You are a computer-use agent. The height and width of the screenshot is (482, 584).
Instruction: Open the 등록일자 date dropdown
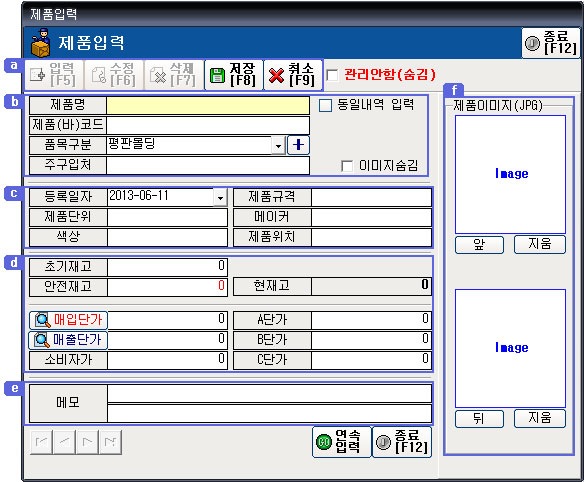pyautogui.click(x=220, y=197)
